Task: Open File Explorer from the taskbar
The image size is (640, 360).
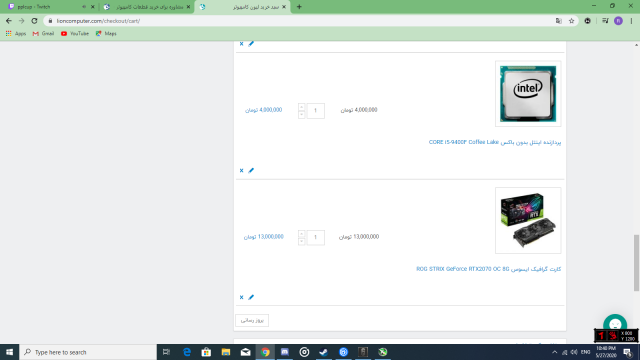Action: point(226,352)
